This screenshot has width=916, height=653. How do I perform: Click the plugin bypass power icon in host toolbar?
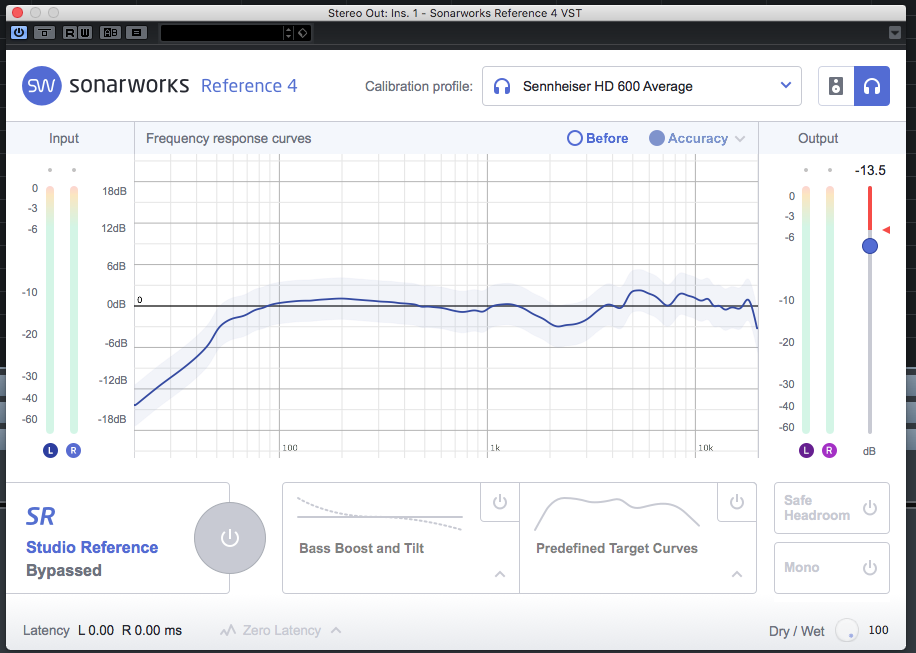tap(19, 32)
